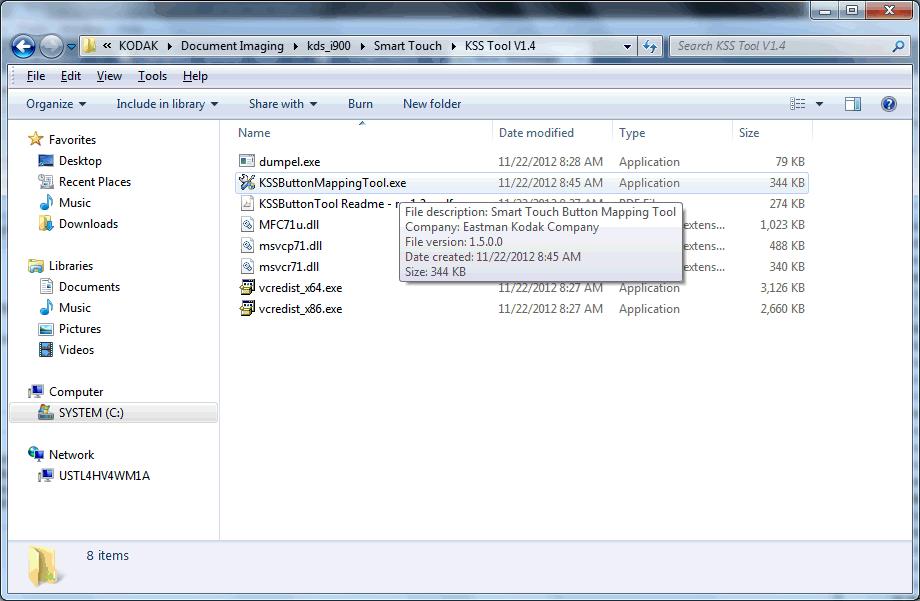920x601 pixels.
Task: Open the Get help question mark icon
Action: (888, 104)
